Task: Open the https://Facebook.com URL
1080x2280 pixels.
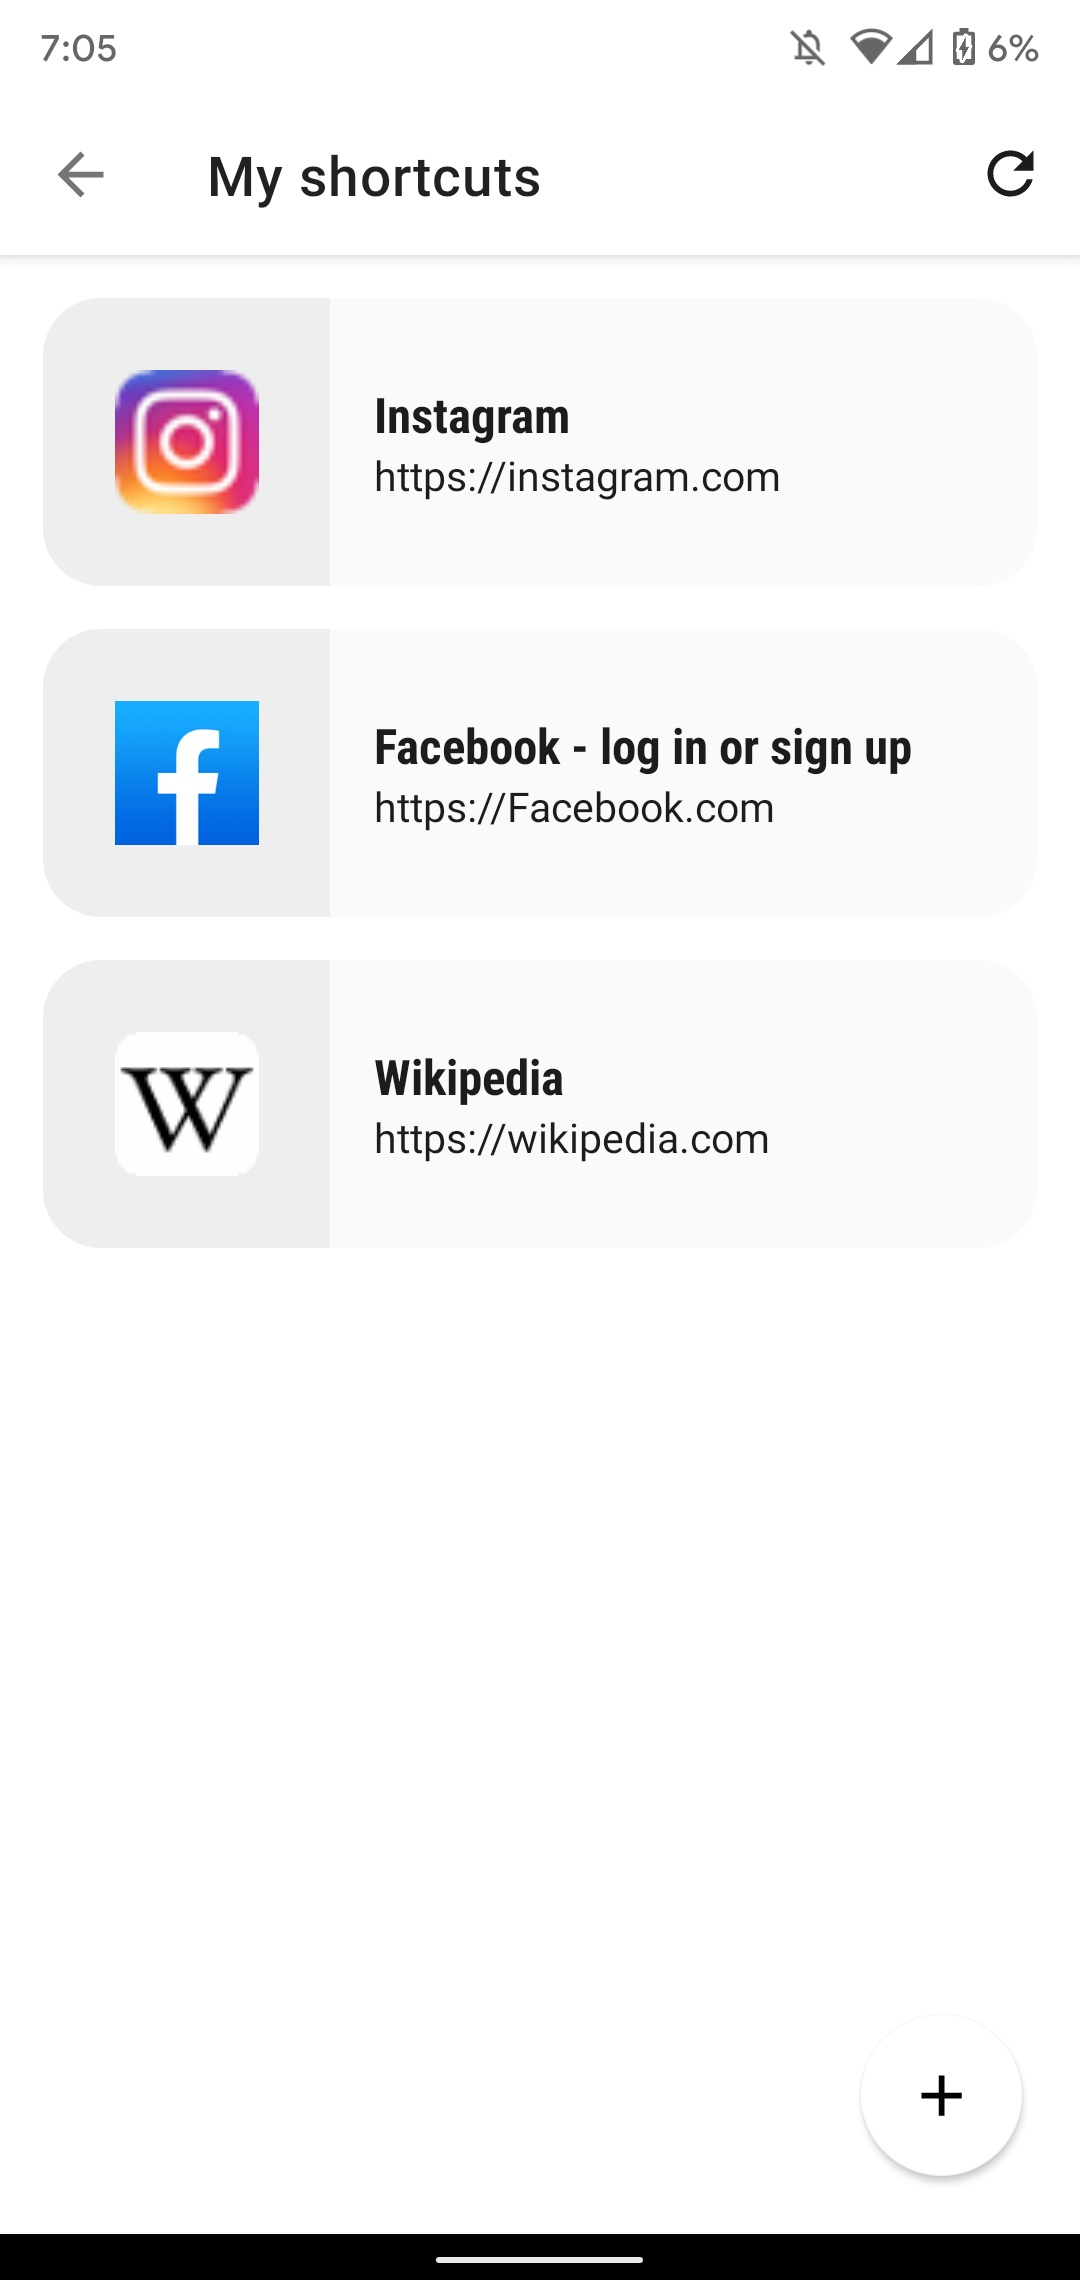Action: click(574, 808)
